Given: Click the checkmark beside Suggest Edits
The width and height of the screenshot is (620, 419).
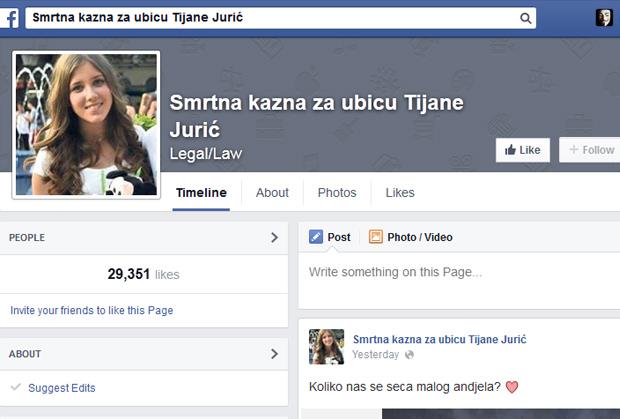Looking at the screenshot, I should tap(15, 387).
